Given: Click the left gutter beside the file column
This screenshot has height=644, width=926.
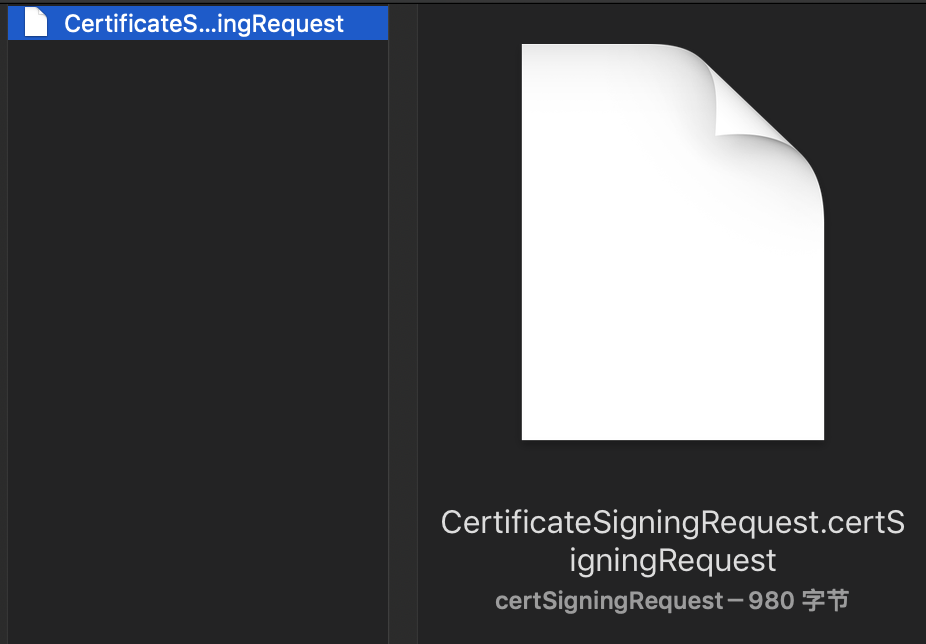Looking at the screenshot, I should coord(4,322).
